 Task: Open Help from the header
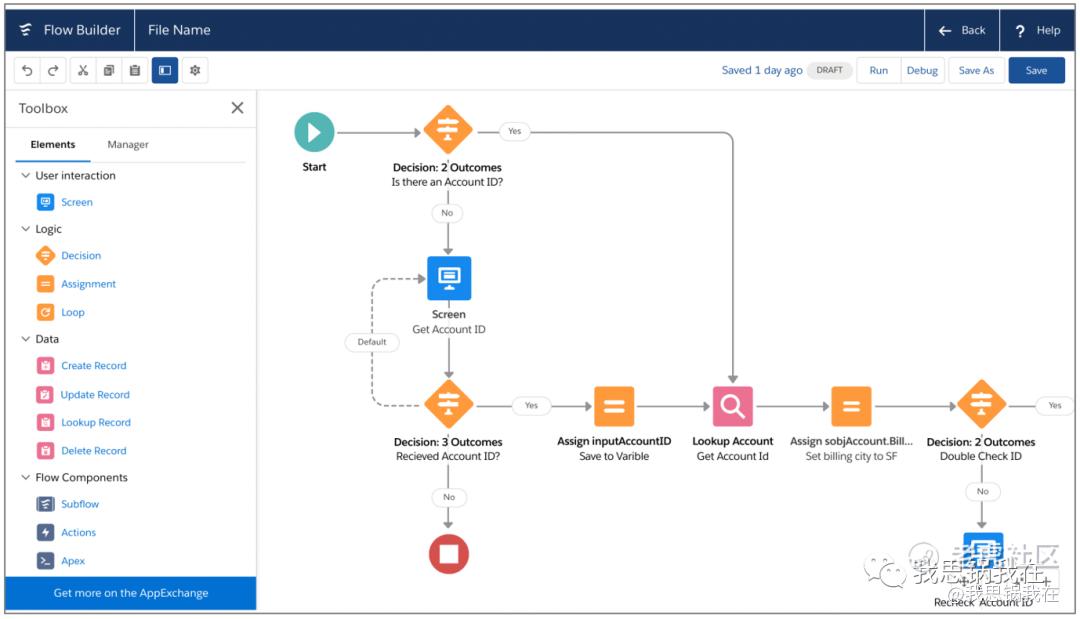pyautogui.click(x=1037, y=30)
